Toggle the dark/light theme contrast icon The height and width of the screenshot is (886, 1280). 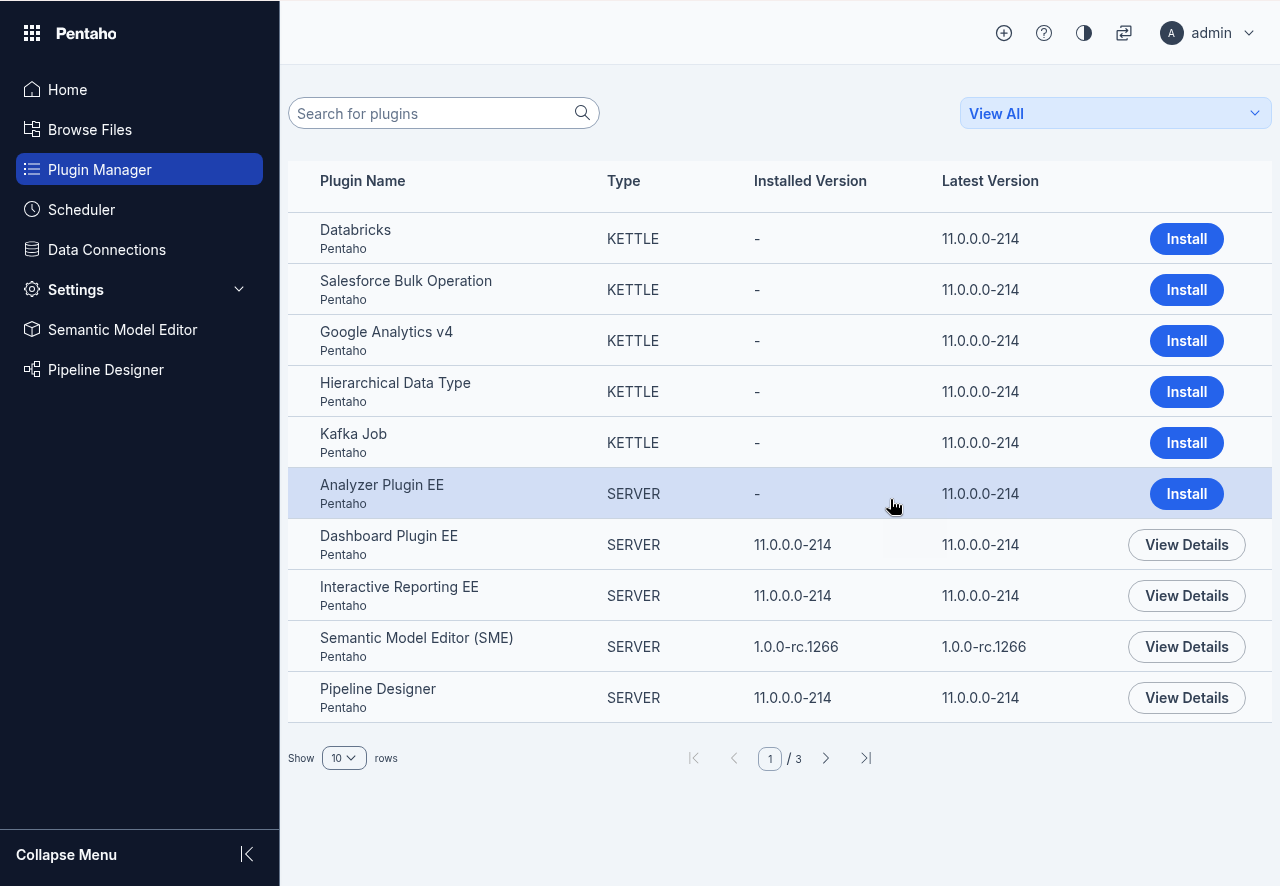click(1084, 33)
